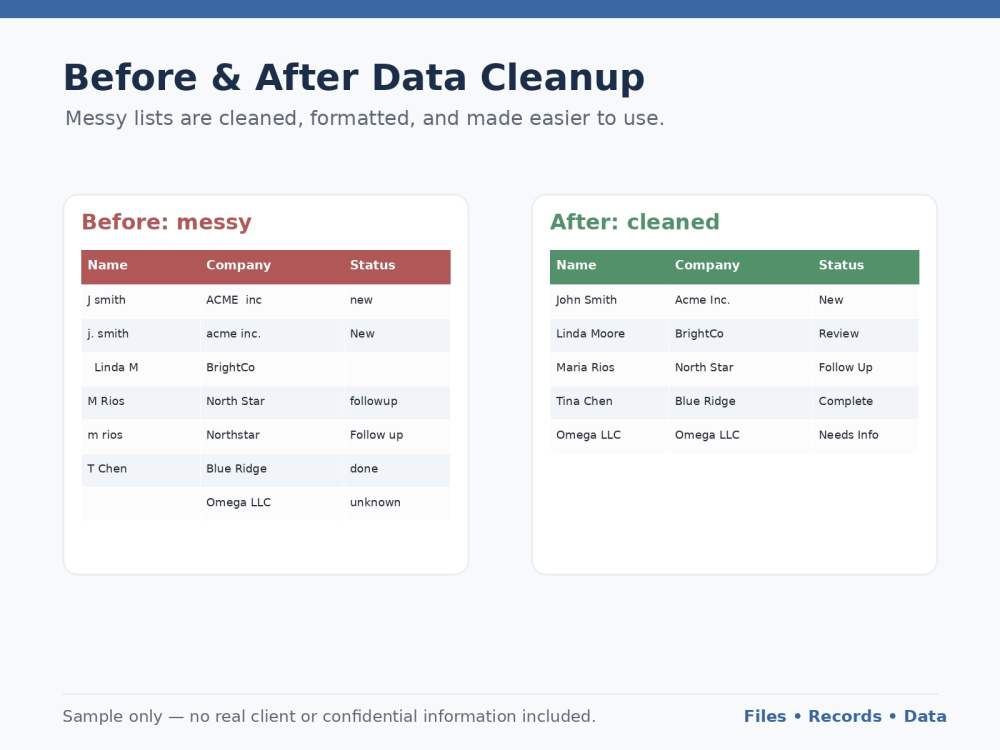Click the 'J smith' cell
Image resolution: width=1000 pixels, height=750 pixels.
(x=140, y=300)
